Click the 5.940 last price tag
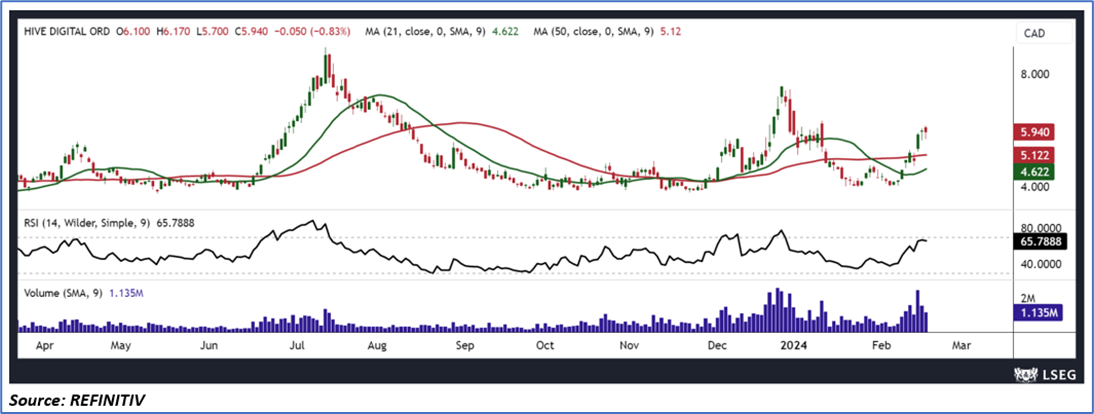The height and width of the screenshot is (414, 1094). tap(1034, 133)
